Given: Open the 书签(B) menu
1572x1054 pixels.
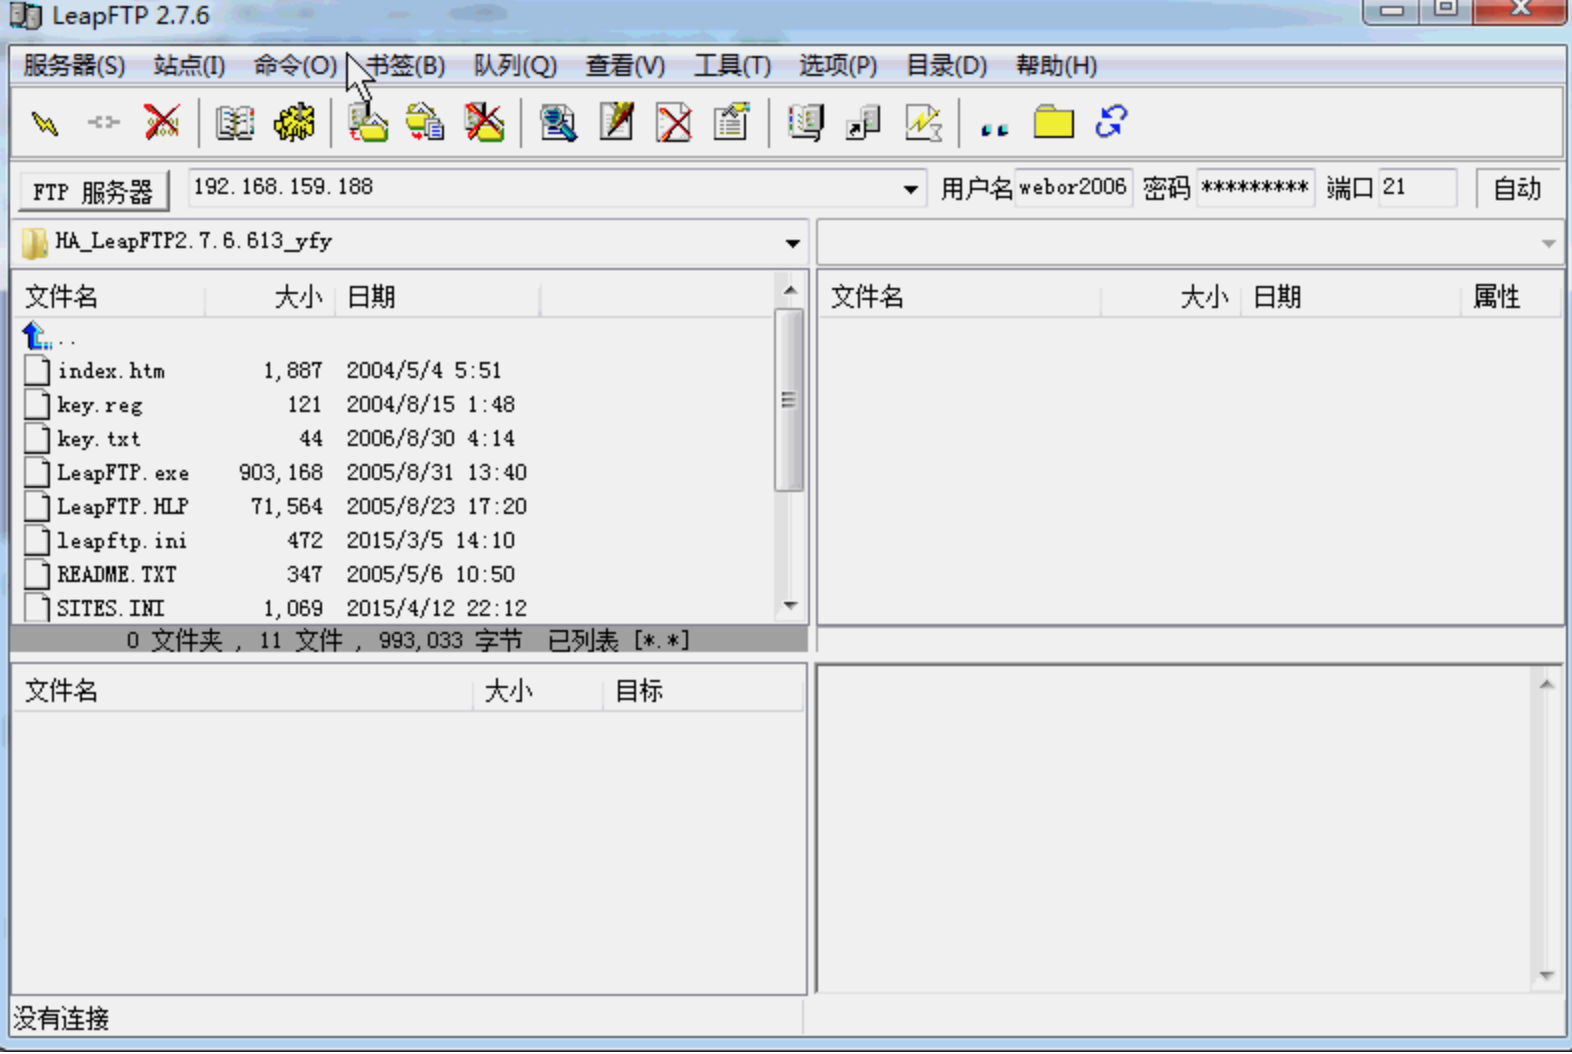Looking at the screenshot, I should pos(405,66).
